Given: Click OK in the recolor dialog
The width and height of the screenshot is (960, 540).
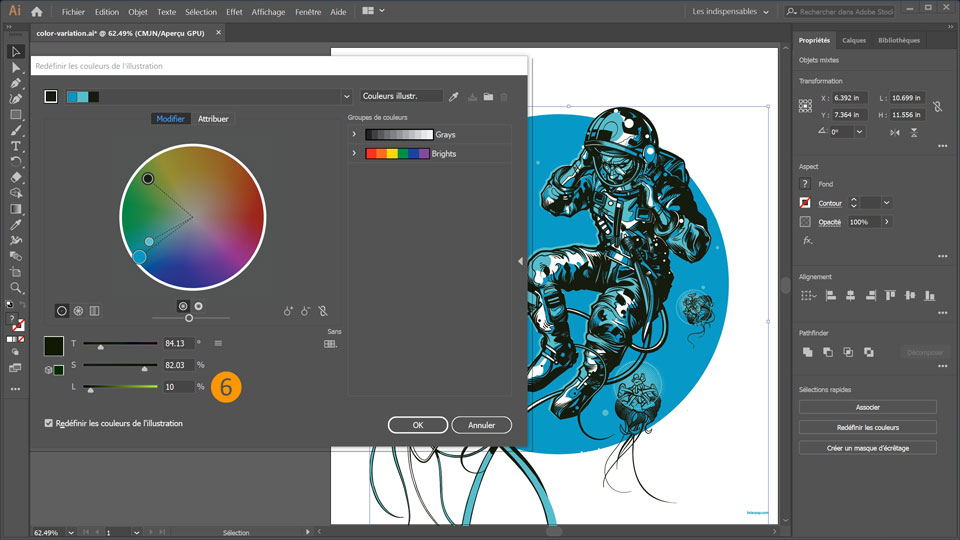Looking at the screenshot, I should pos(418,425).
